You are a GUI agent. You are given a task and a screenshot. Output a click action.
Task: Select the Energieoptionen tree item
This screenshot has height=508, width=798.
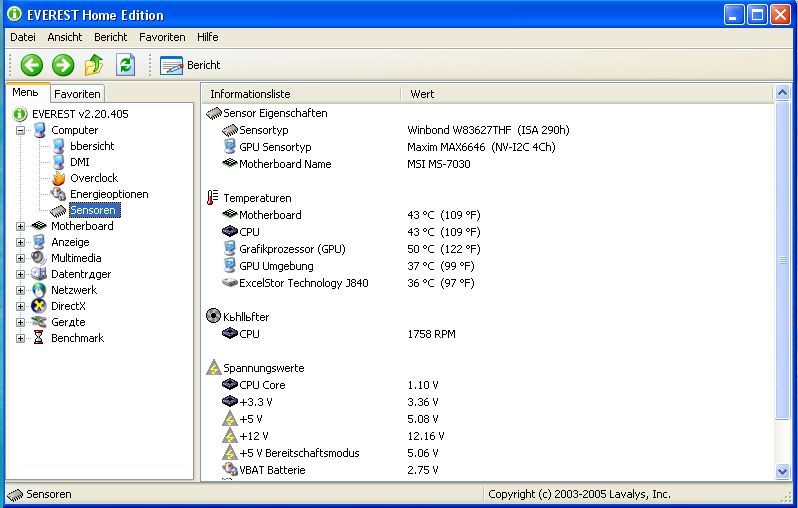point(109,194)
